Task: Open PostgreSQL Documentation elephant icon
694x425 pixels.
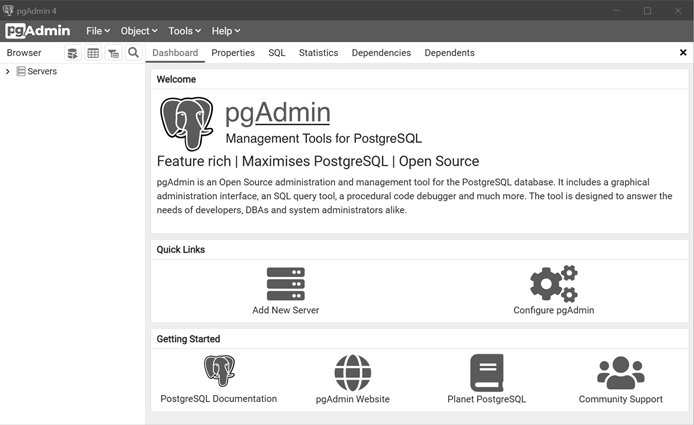Action: [x=219, y=372]
